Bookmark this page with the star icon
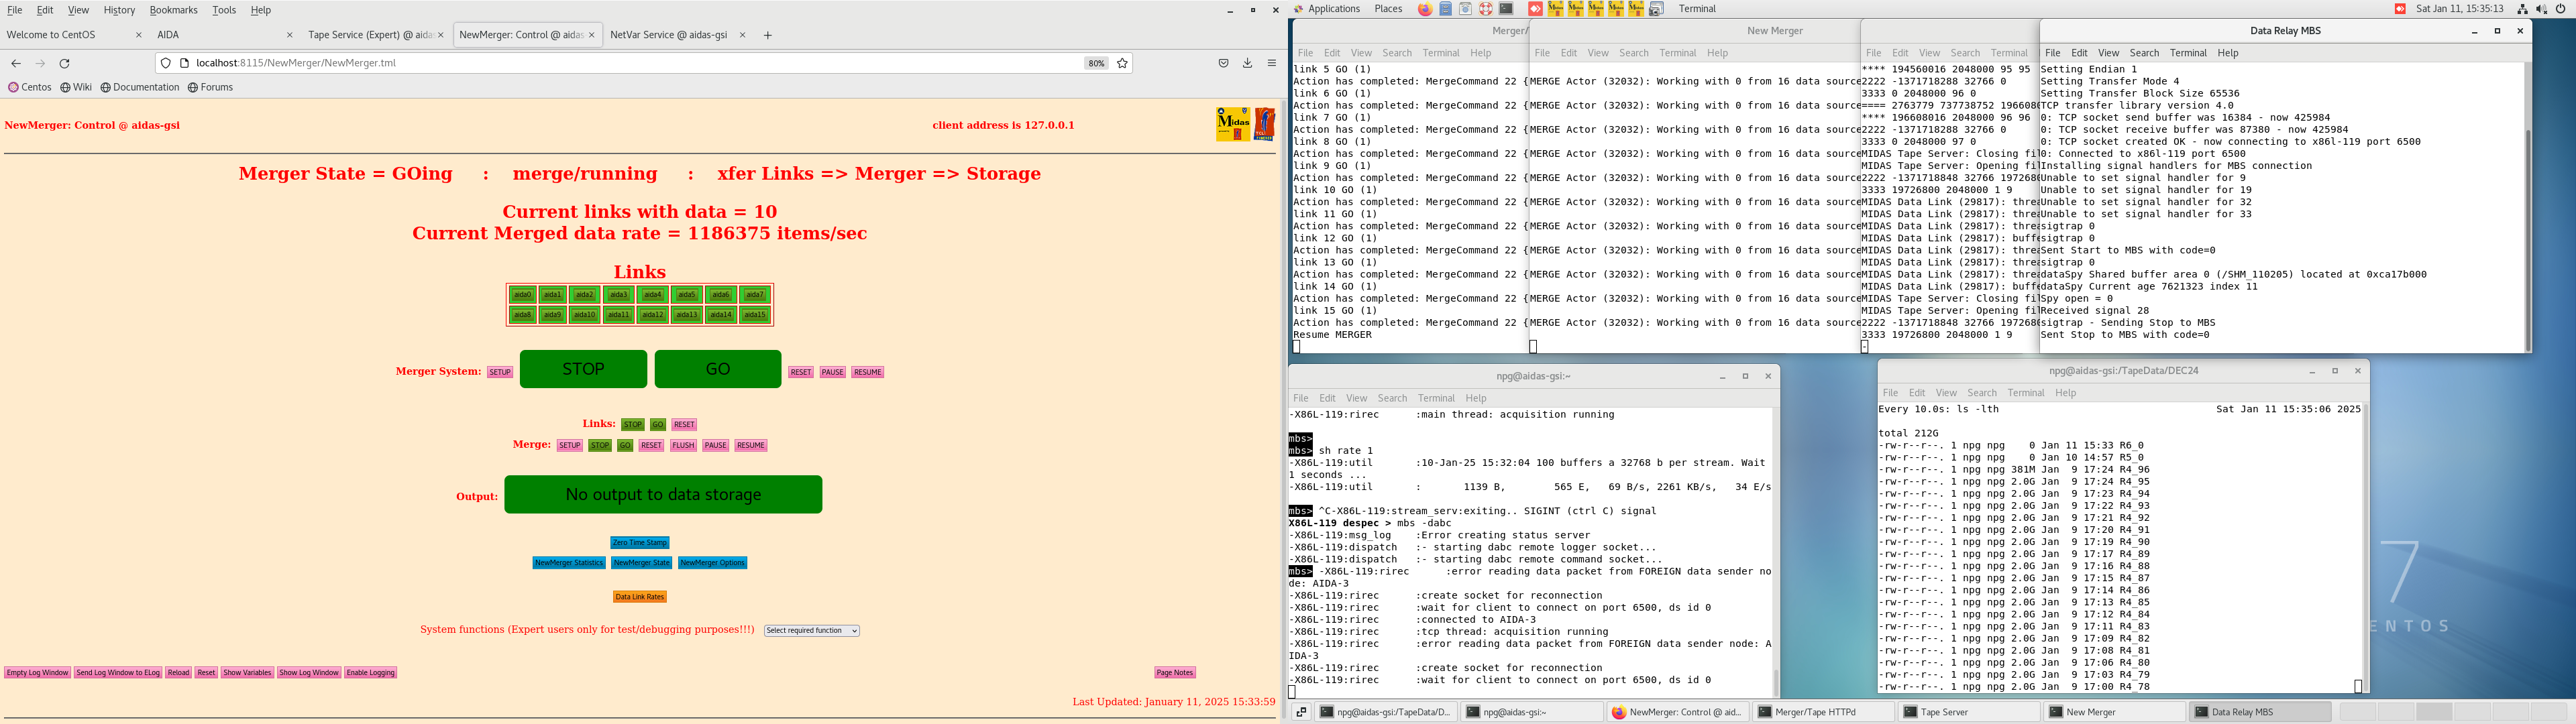Image resolution: width=2576 pixels, height=724 pixels. coord(1122,63)
